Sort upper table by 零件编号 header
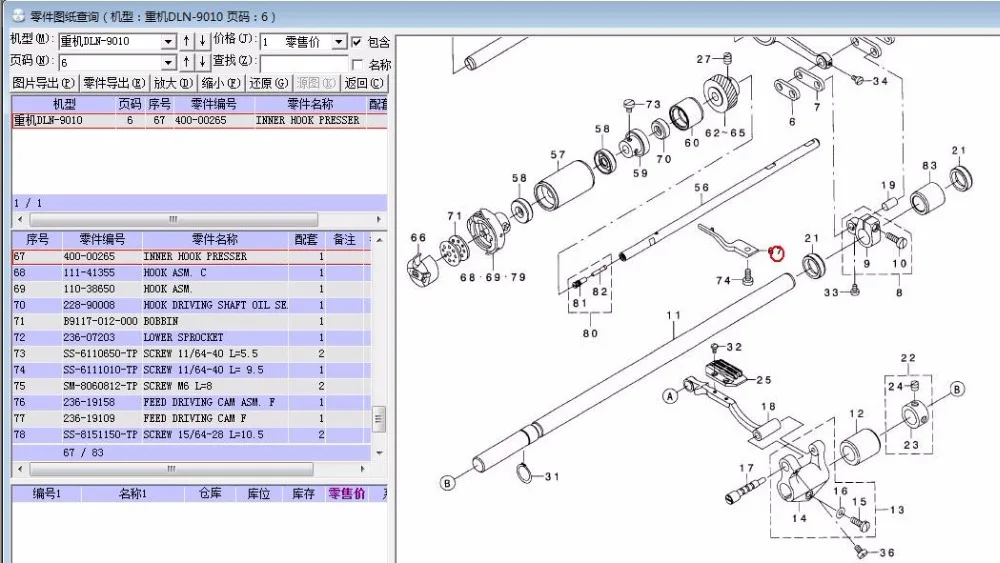Image resolution: width=1000 pixels, height=563 pixels. pyautogui.click(x=213, y=104)
